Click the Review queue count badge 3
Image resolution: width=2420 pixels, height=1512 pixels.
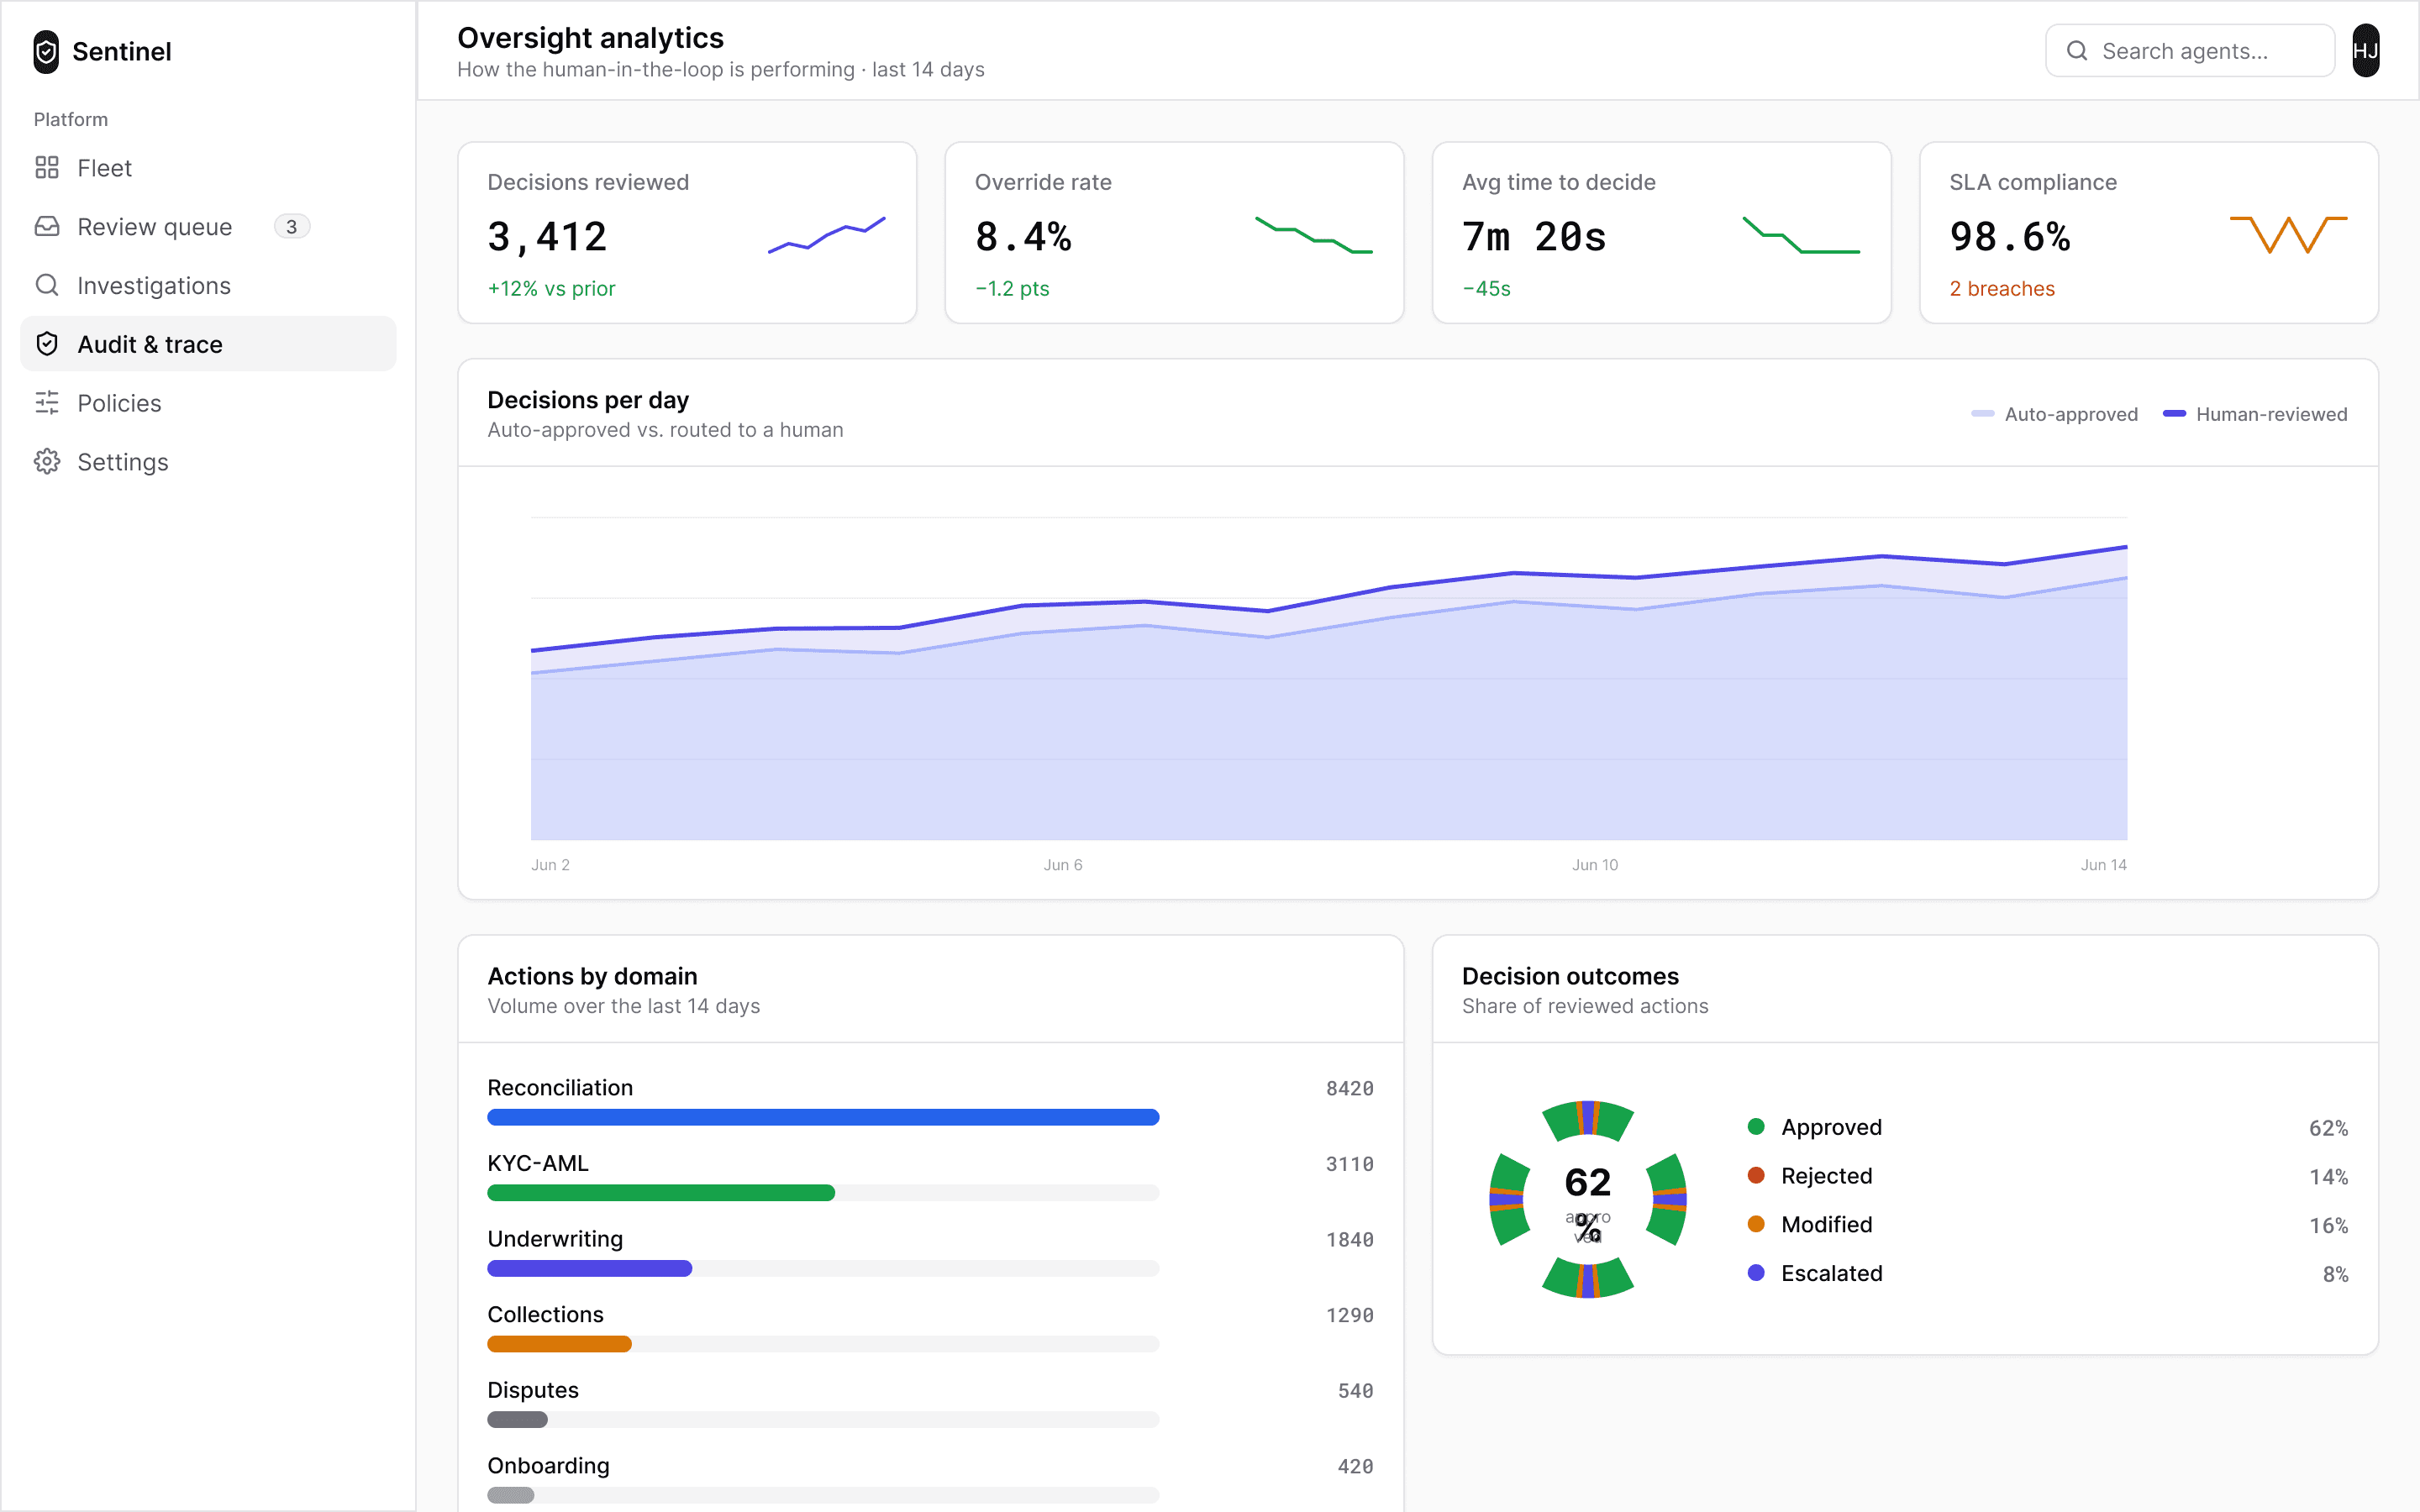point(291,227)
